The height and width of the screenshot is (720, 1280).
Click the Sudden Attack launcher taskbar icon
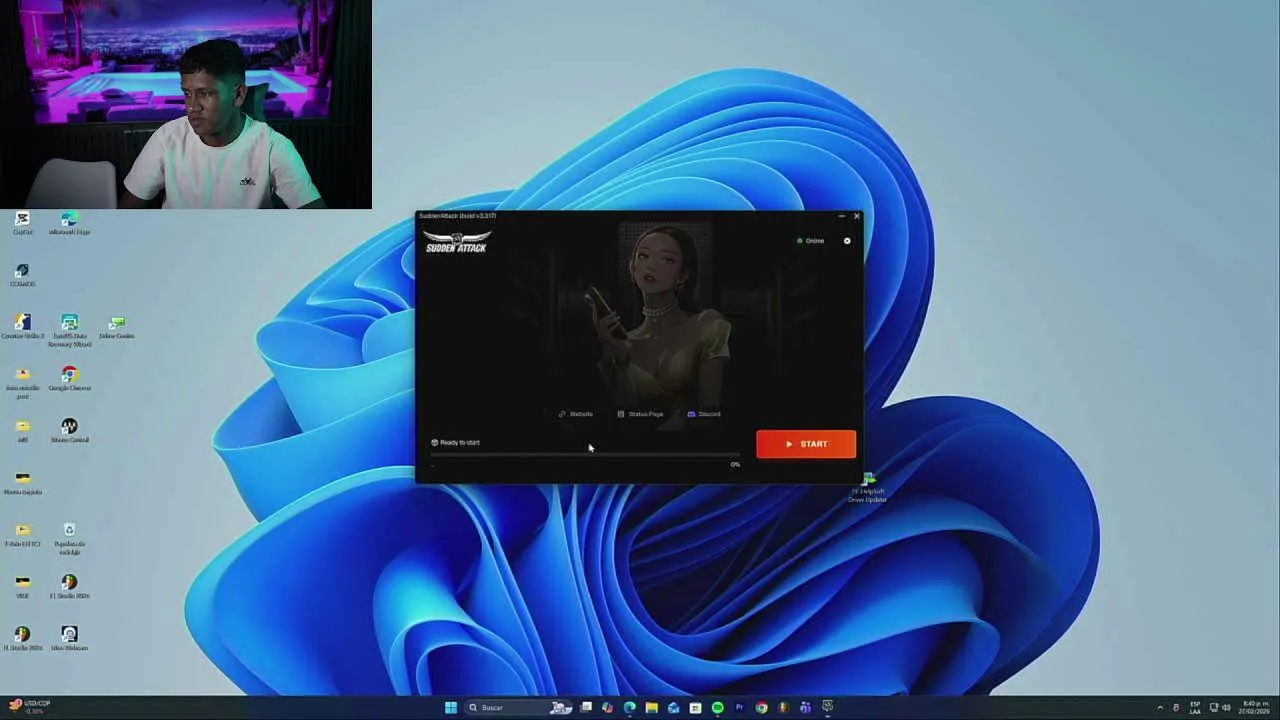tap(828, 708)
